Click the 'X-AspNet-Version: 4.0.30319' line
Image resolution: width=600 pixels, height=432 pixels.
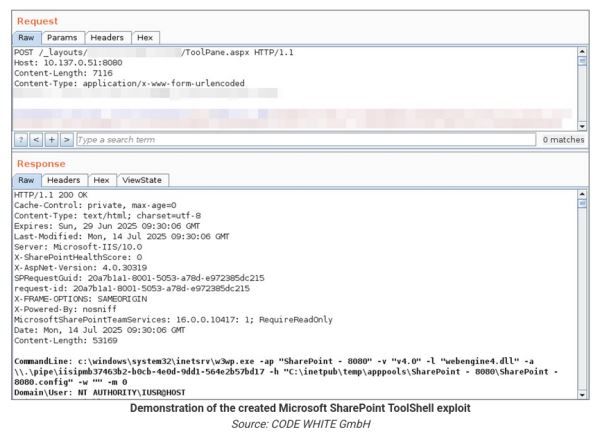(80, 268)
